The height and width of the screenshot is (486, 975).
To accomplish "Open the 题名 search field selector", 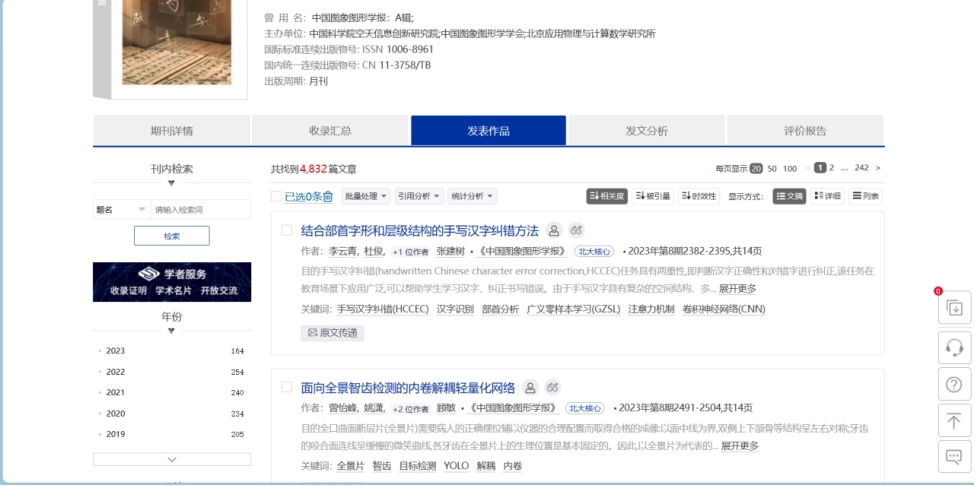I will (122, 209).
